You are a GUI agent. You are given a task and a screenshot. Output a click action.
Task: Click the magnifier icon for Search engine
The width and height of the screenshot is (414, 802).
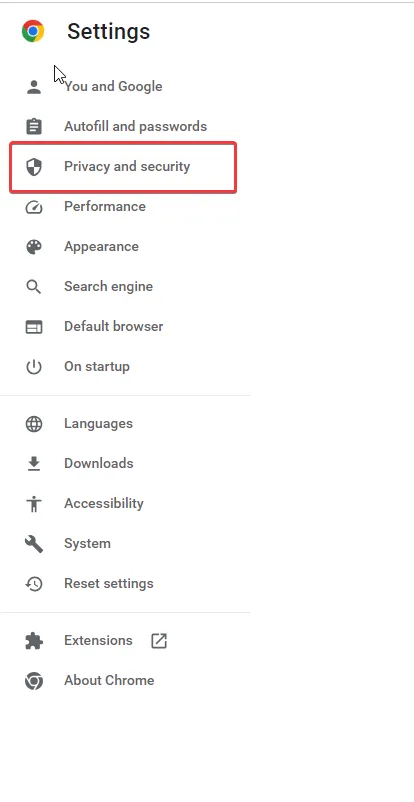point(34,286)
